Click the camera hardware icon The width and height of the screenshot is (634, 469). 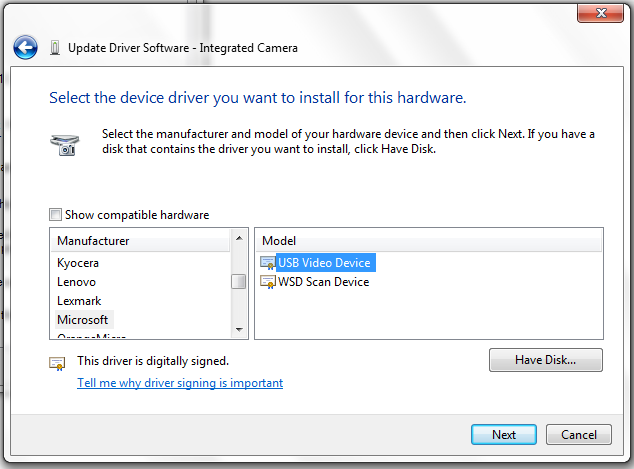[62, 144]
